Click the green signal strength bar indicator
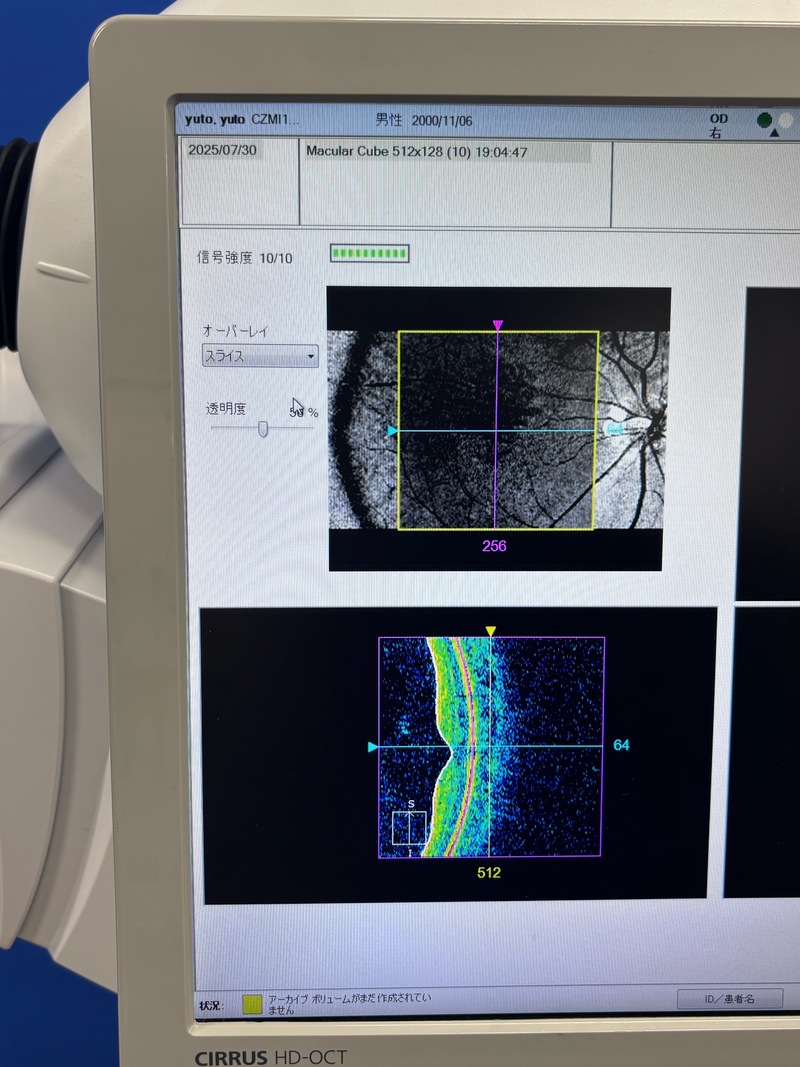 [369, 255]
